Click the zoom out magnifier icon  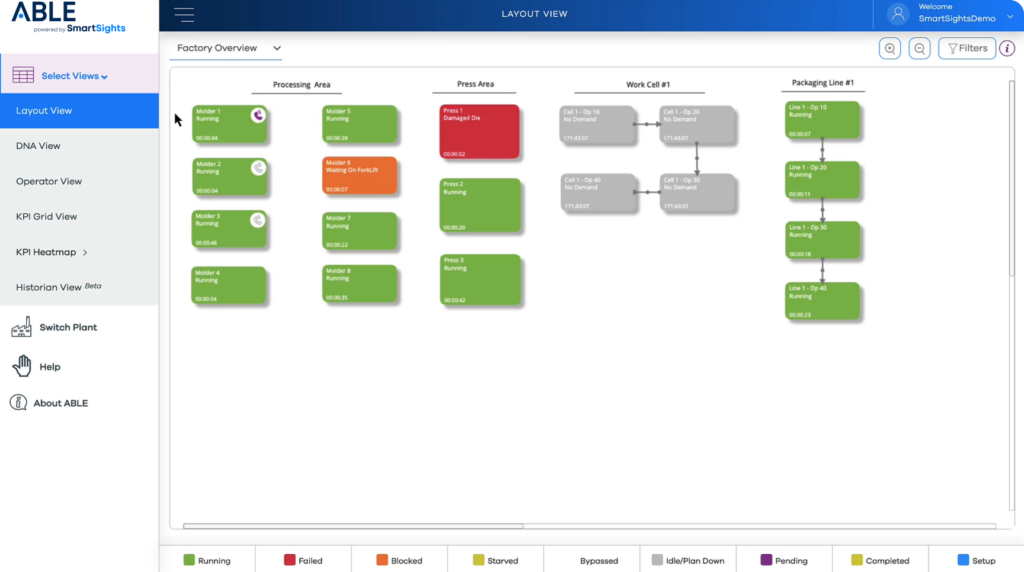tap(919, 48)
